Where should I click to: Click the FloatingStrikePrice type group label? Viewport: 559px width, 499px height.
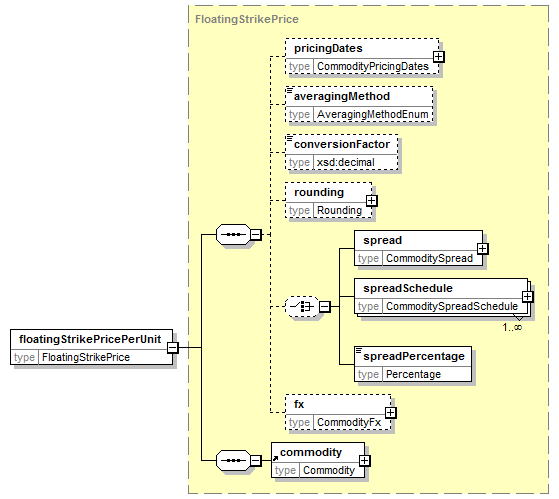[x=247, y=19]
